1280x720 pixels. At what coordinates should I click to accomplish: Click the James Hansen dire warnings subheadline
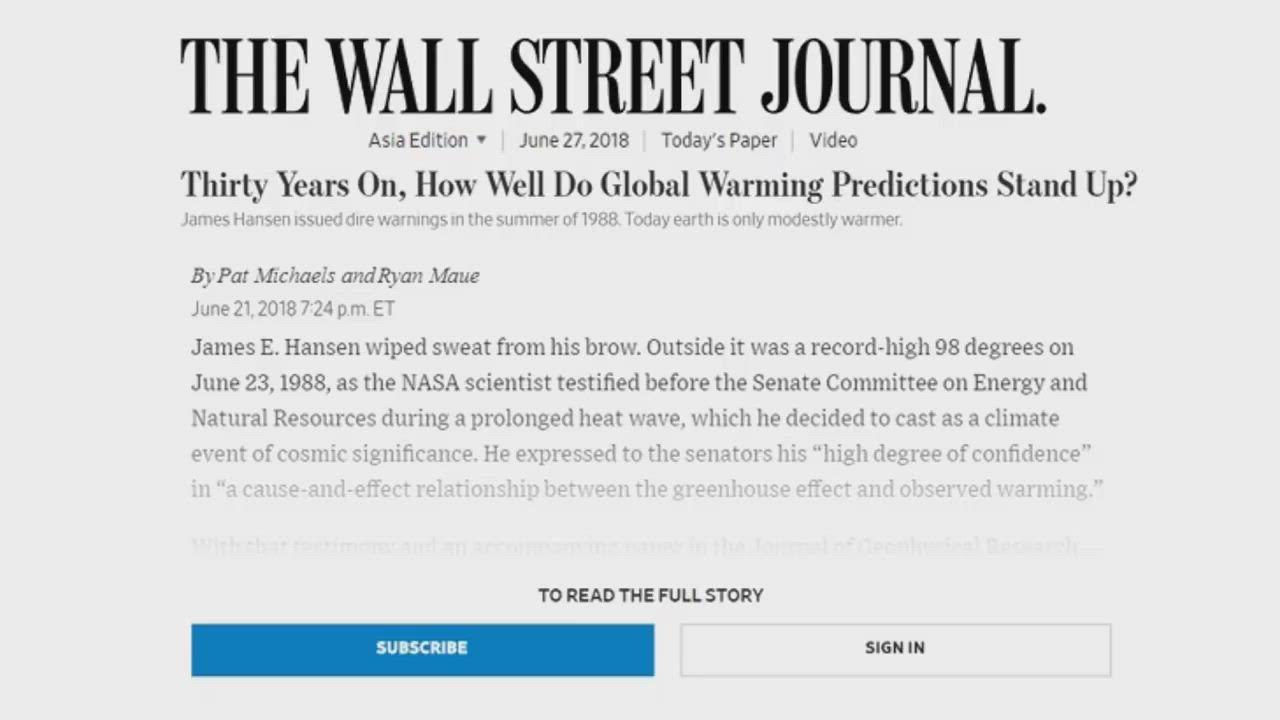click(541, 219)
